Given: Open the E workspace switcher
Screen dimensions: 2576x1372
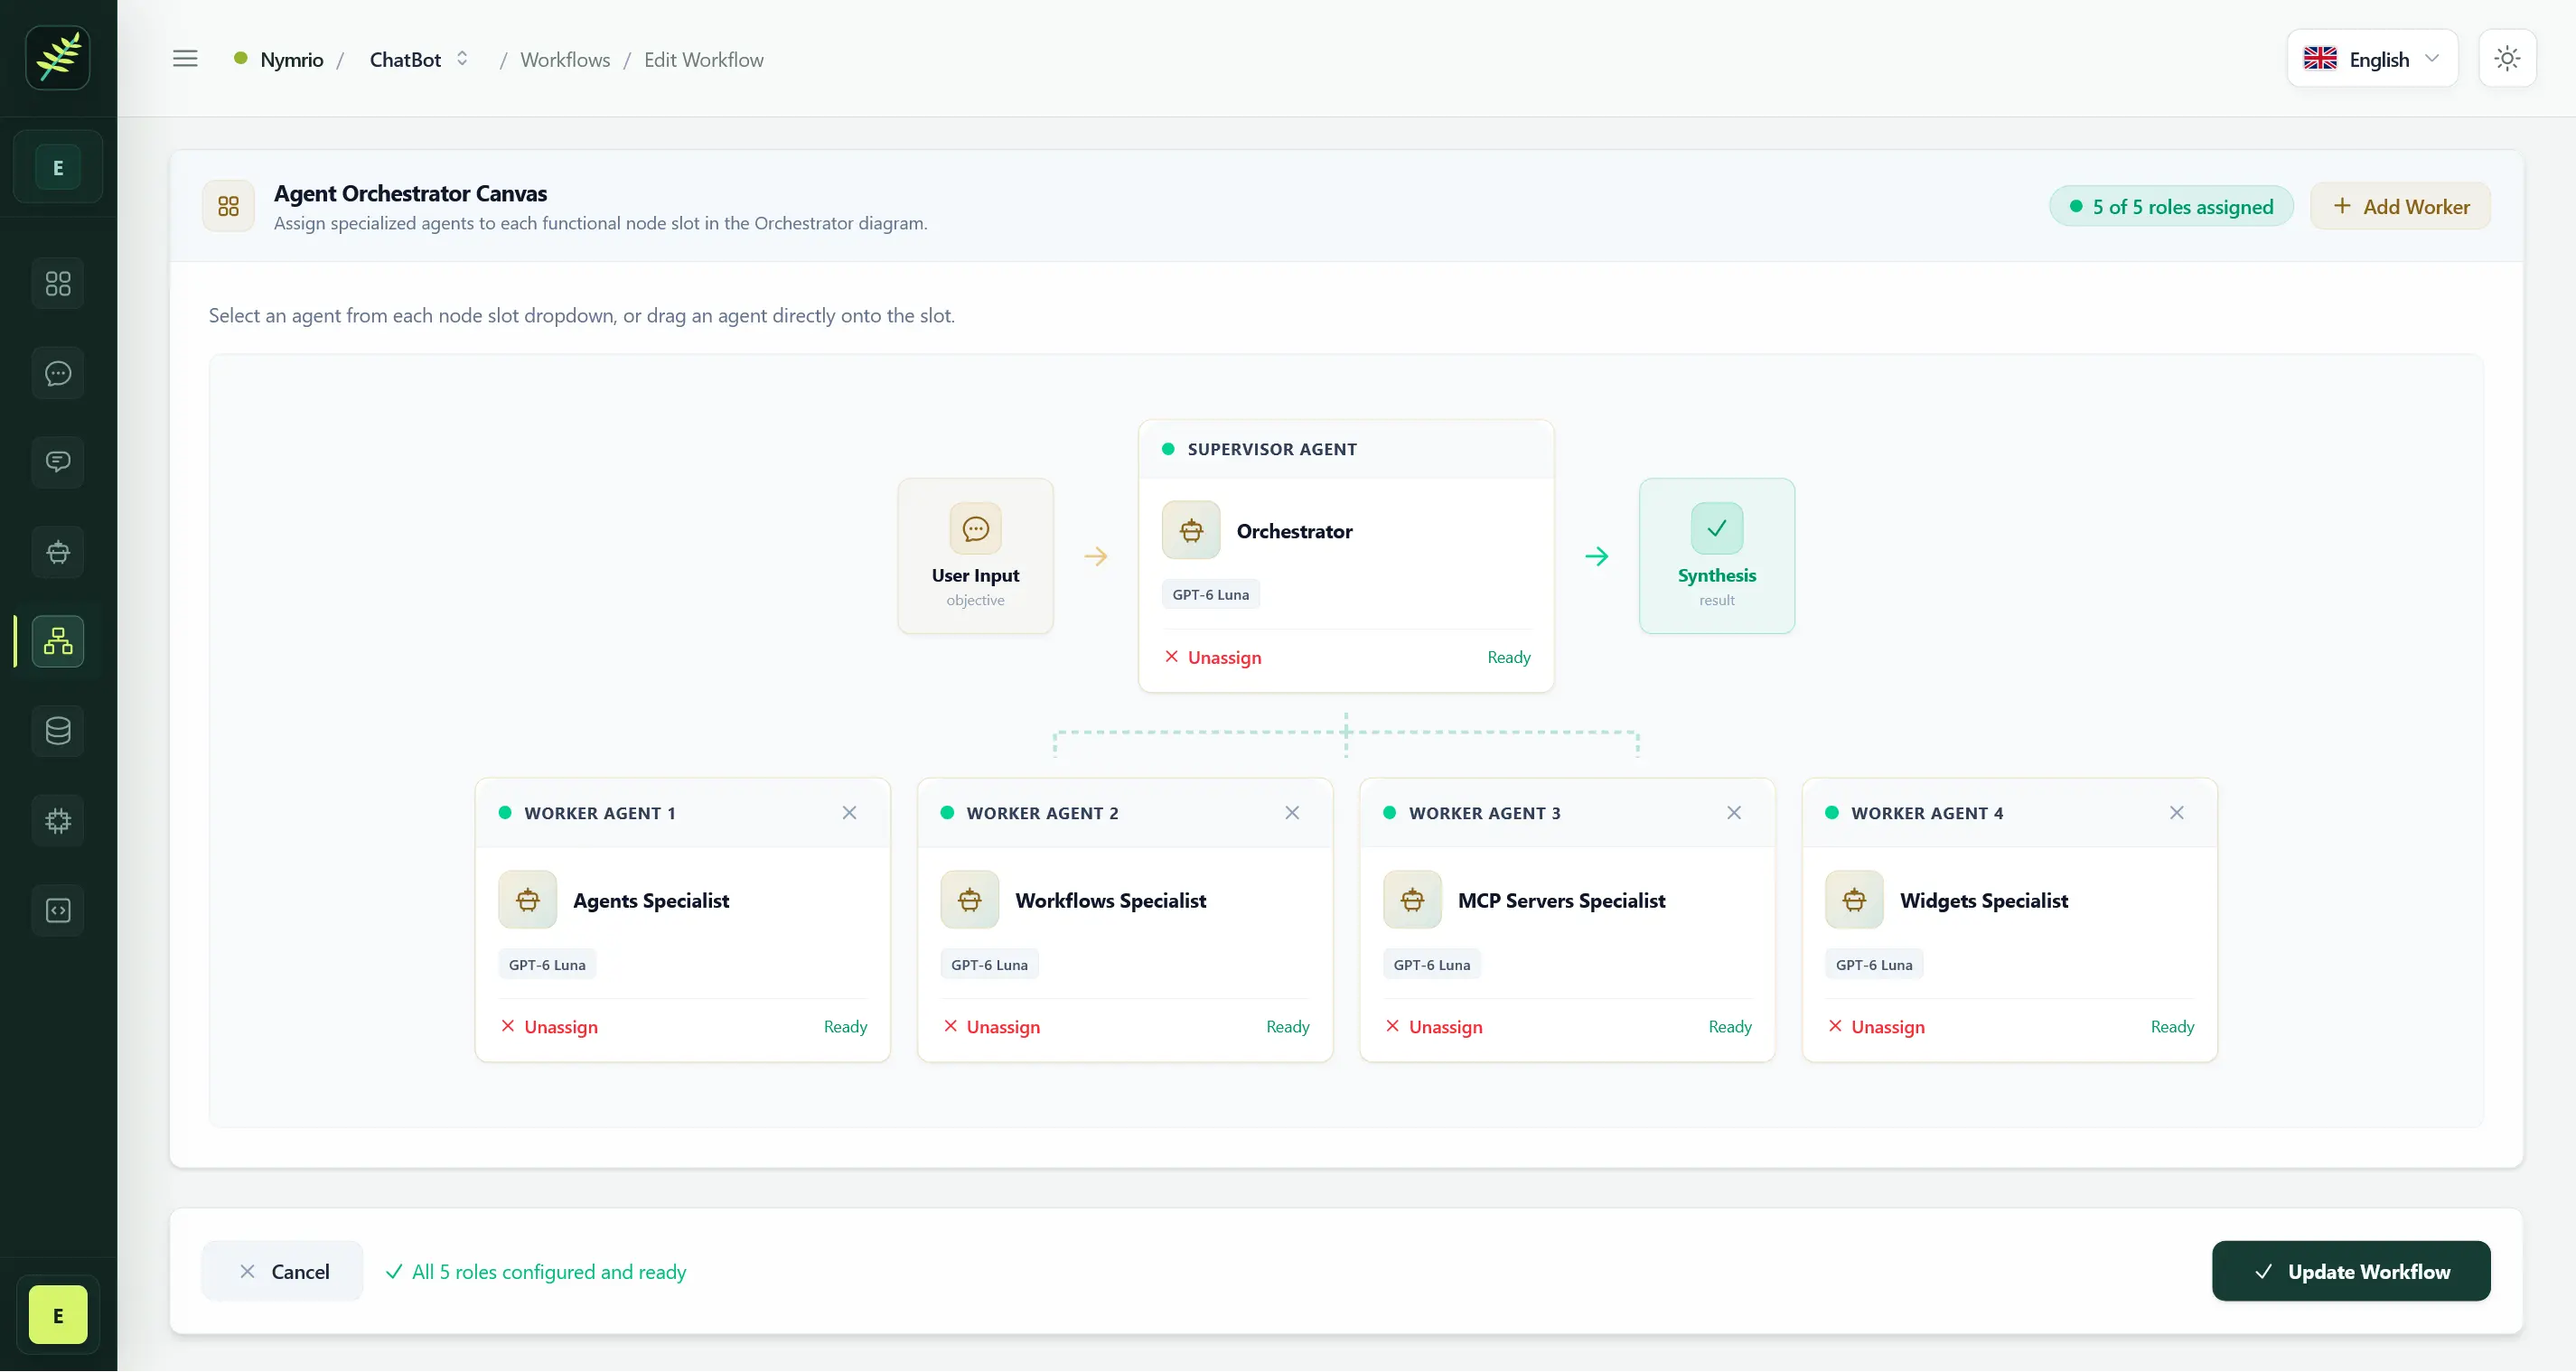Looking at the screenshot, I should pos(58,168).
